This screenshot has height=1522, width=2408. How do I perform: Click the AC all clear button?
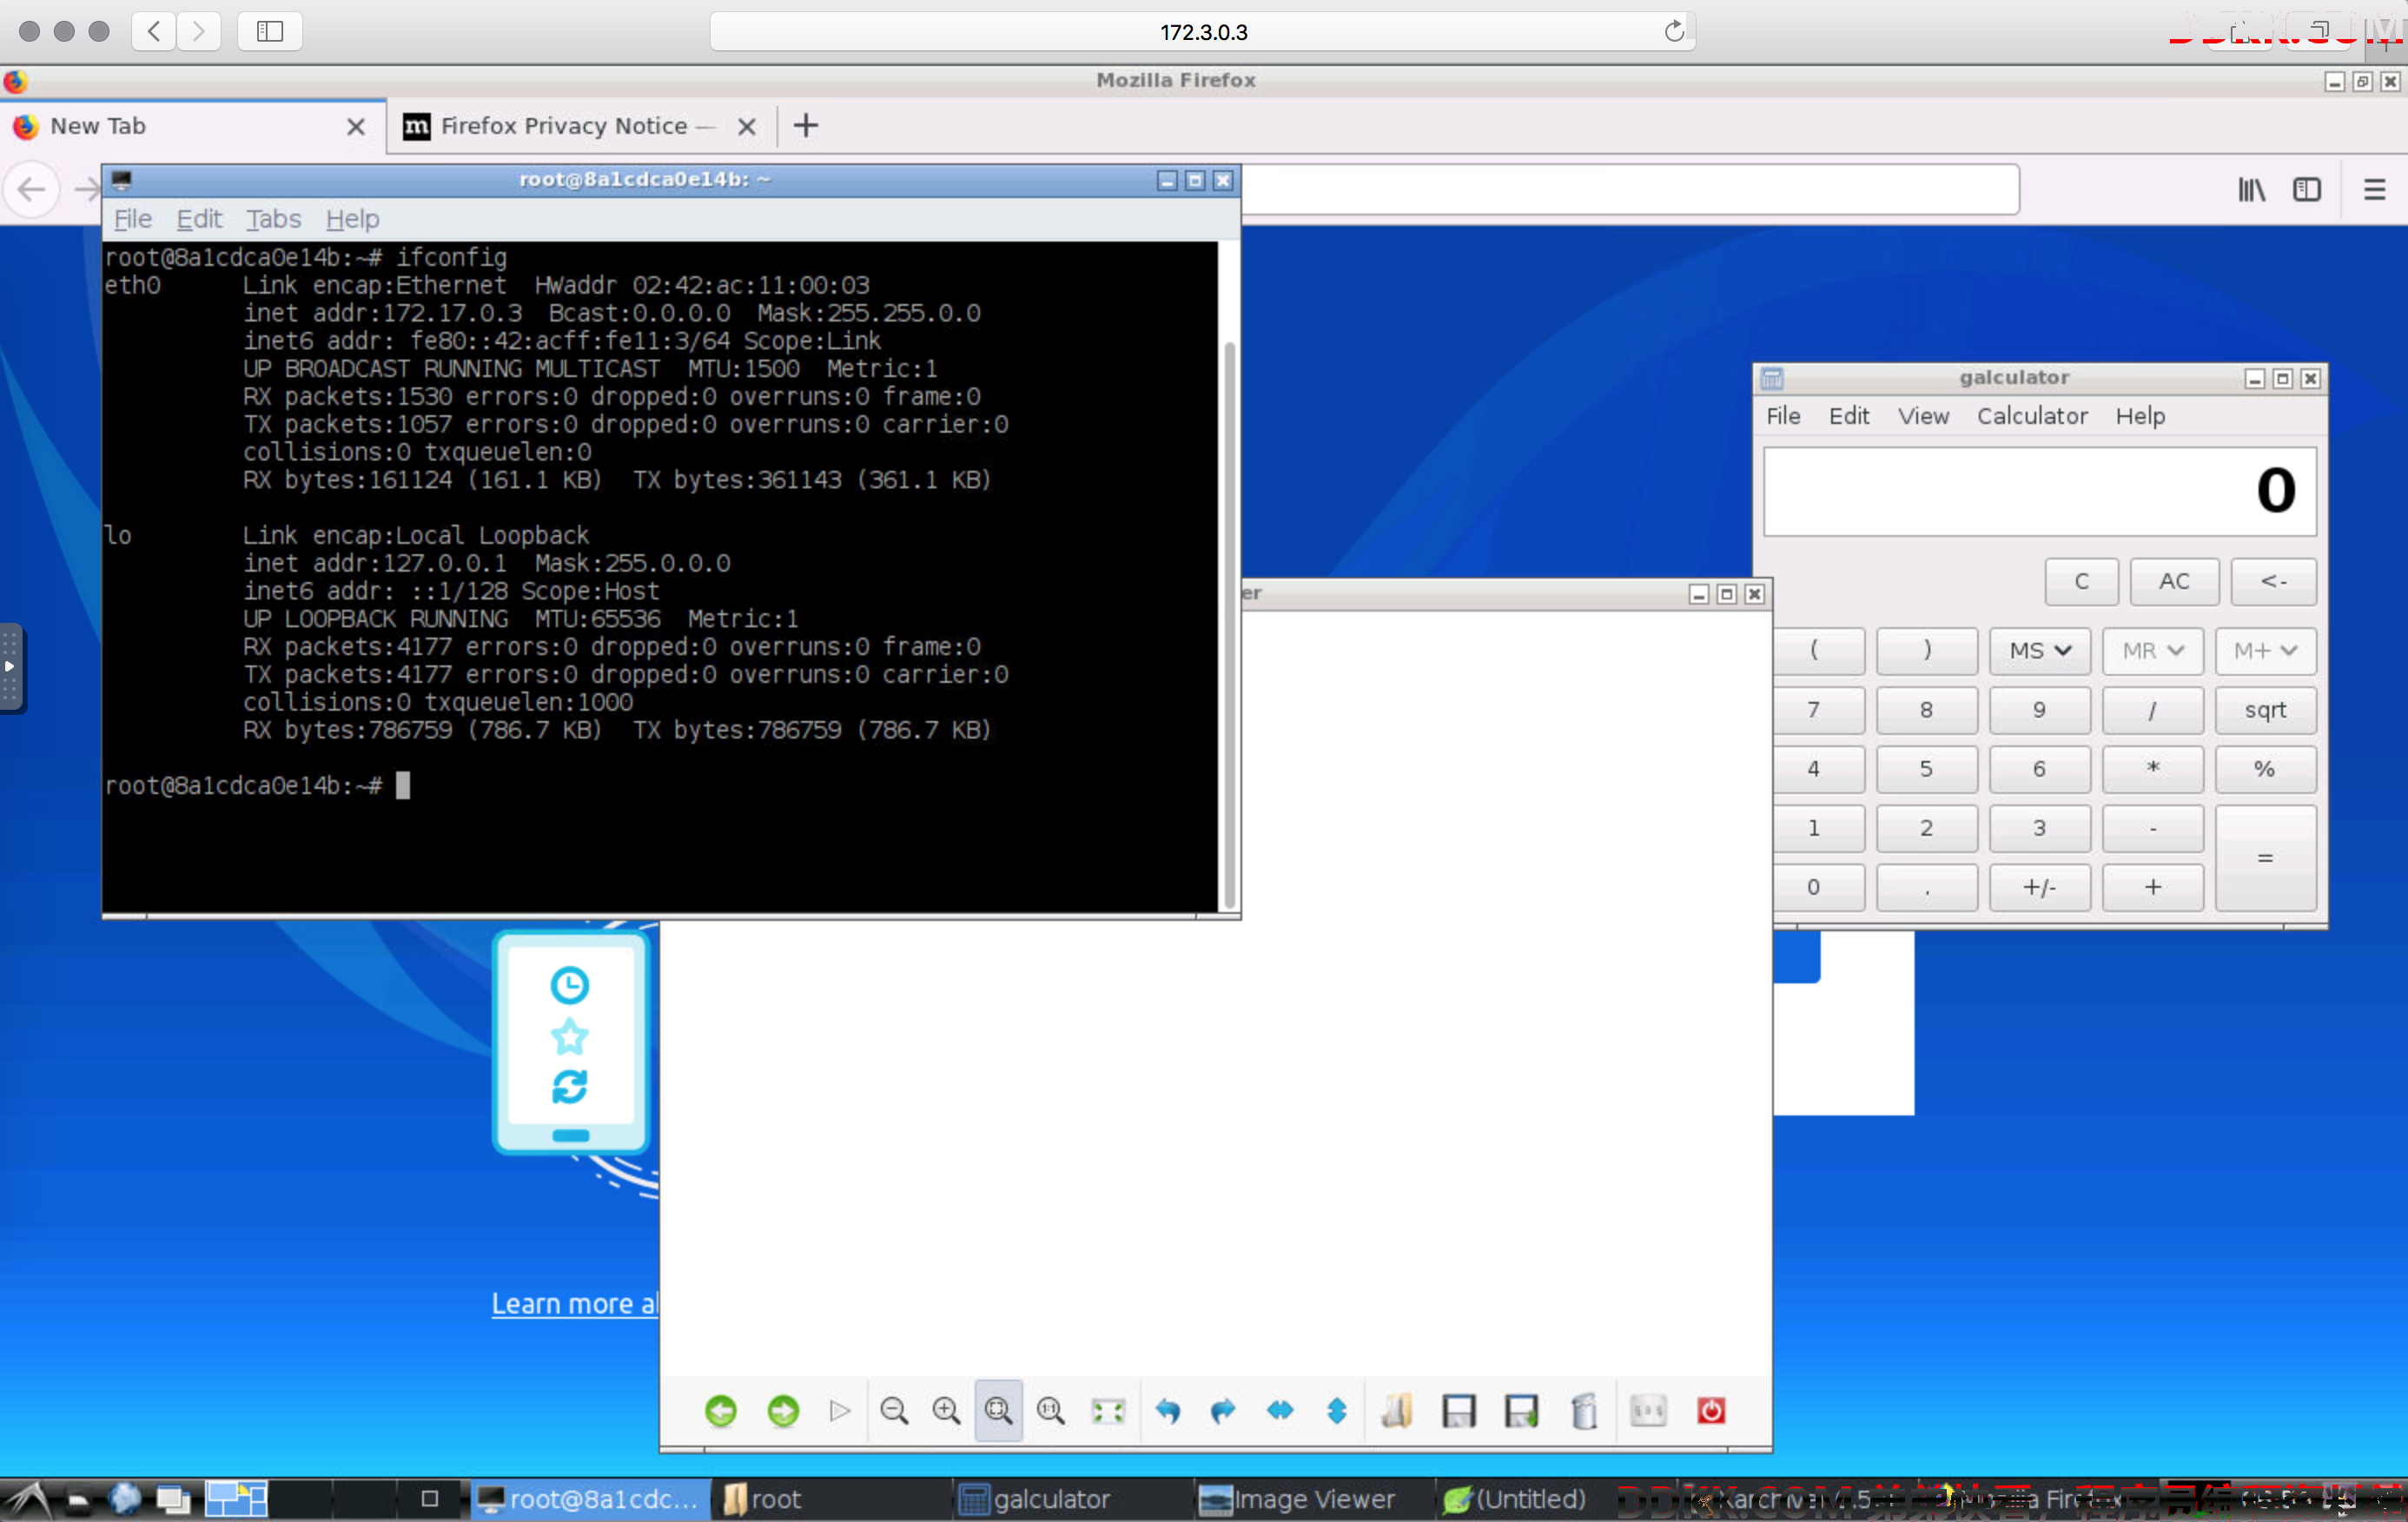pyautogui.click(x=2174, y=582)
